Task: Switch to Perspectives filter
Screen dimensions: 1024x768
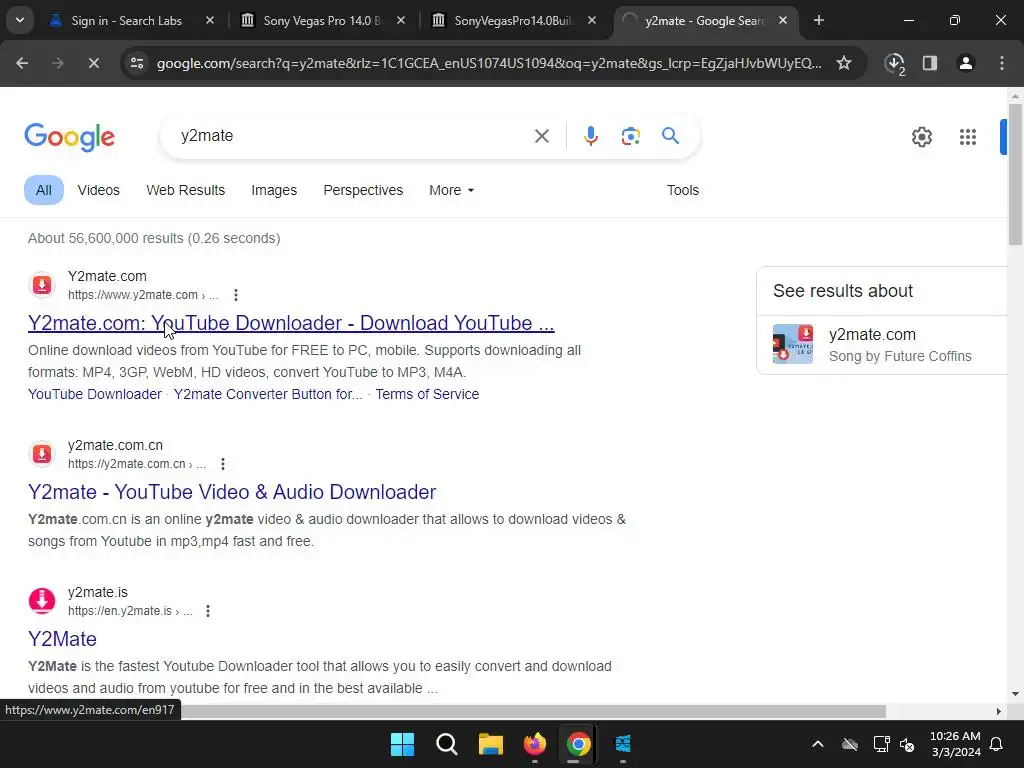Action: pyautogui.click(x=363, y=190)
